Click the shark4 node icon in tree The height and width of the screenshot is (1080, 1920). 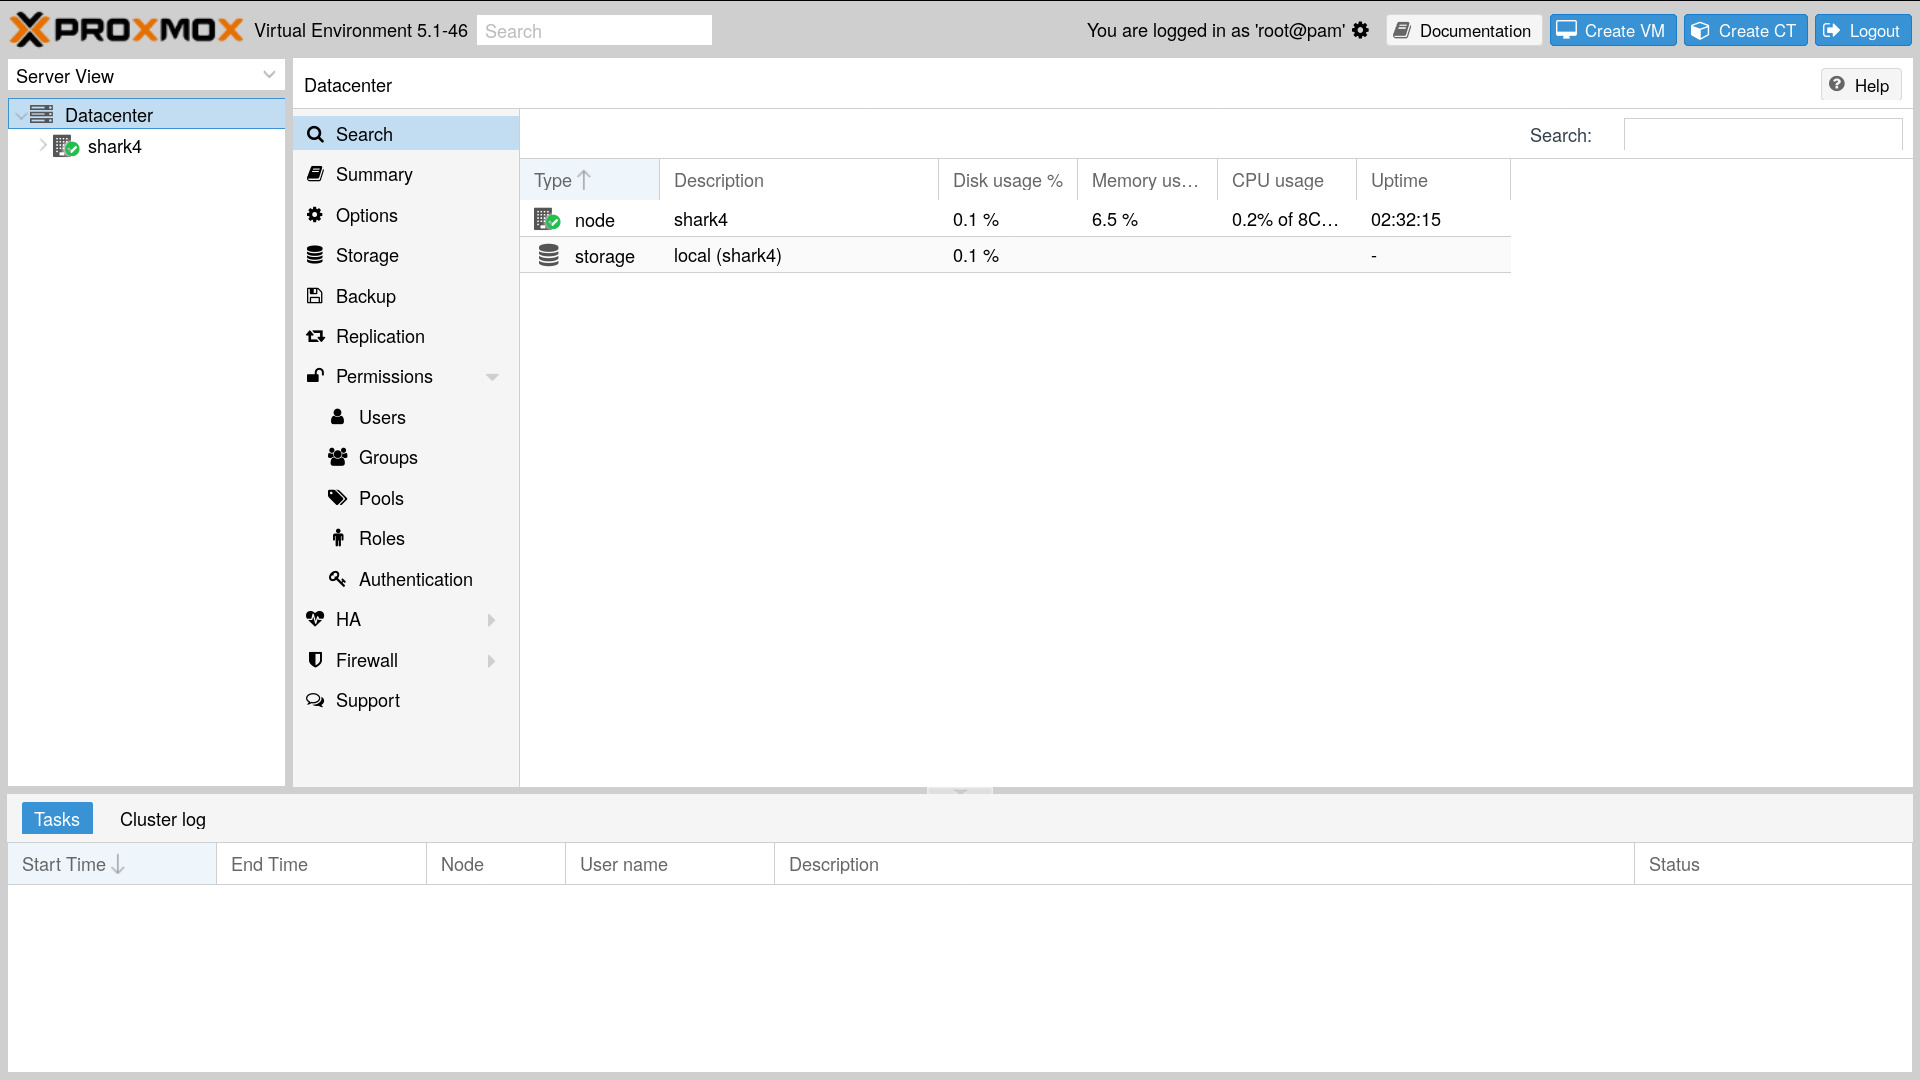pos(66,147)
